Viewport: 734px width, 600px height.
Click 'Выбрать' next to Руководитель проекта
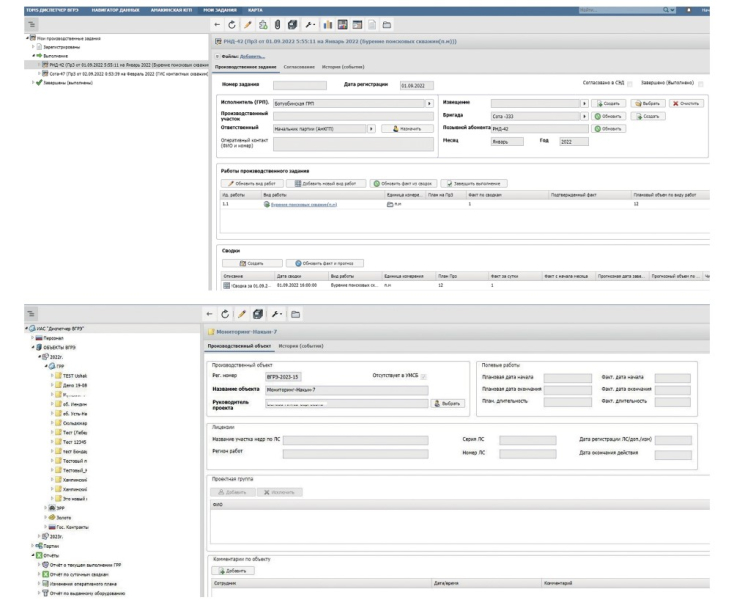tap(448, 403)
